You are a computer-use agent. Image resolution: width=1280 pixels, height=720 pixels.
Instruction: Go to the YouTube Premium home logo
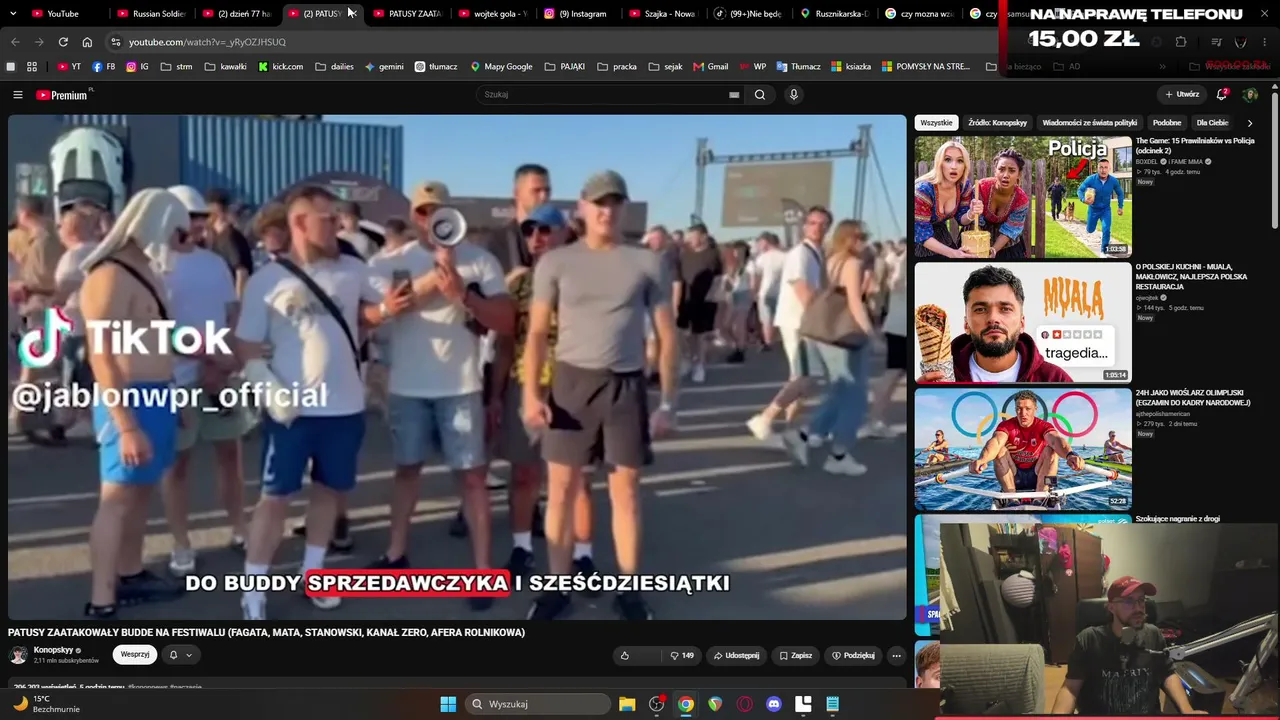(64, 95)
